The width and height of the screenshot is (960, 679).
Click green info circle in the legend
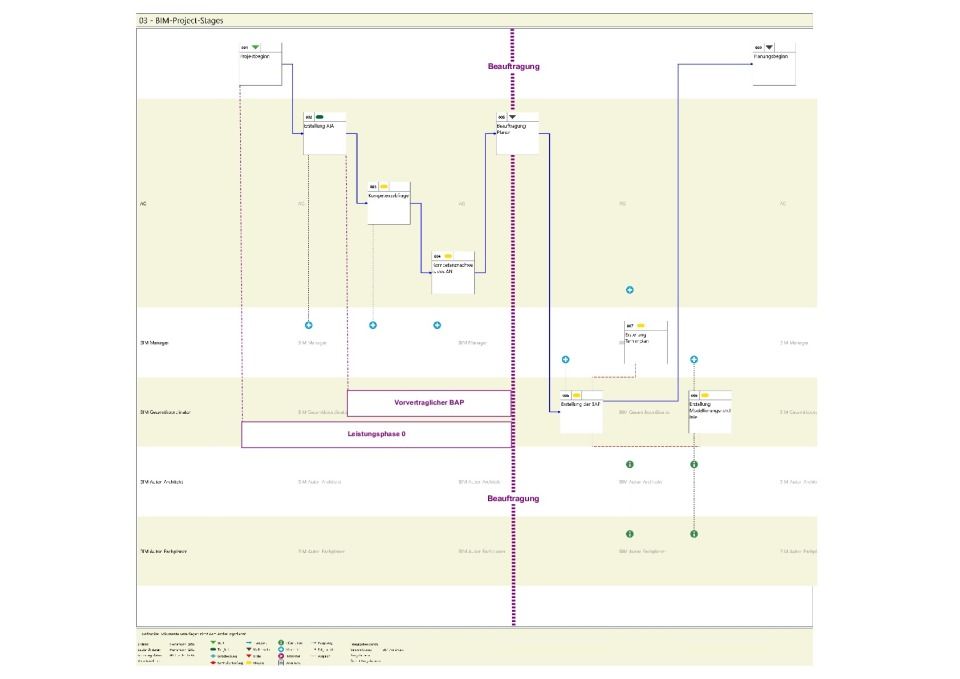pos(281,643)
